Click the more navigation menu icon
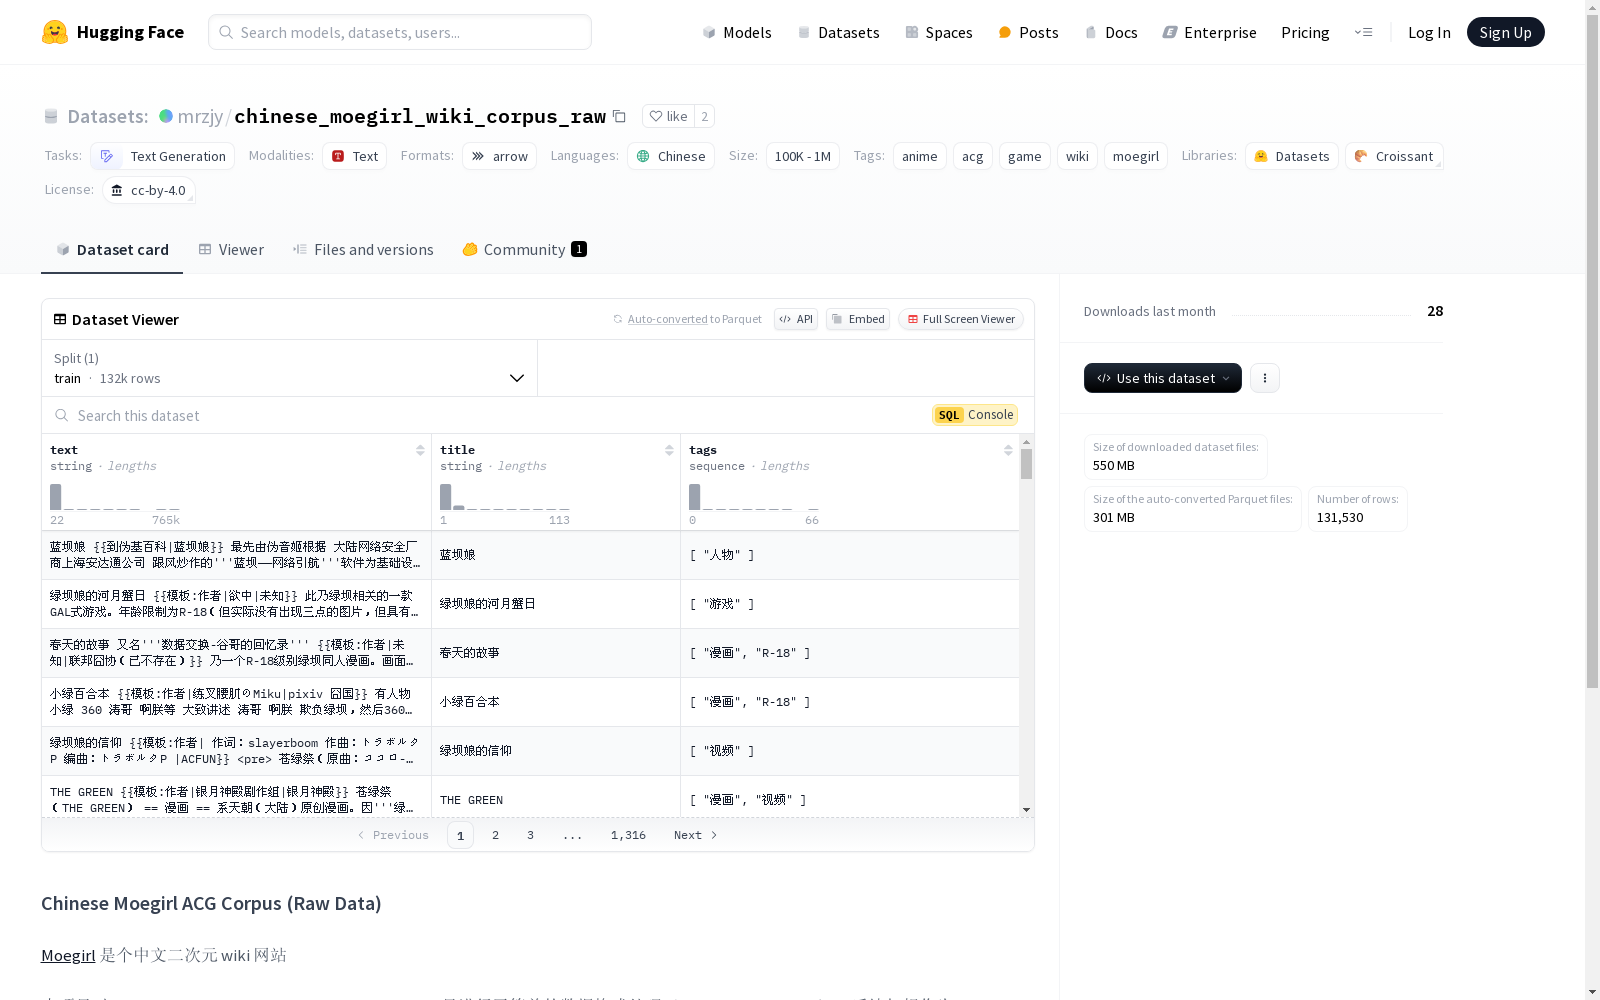The height and width of the screenshot is (1000, 1600). tap(1363, 32)
